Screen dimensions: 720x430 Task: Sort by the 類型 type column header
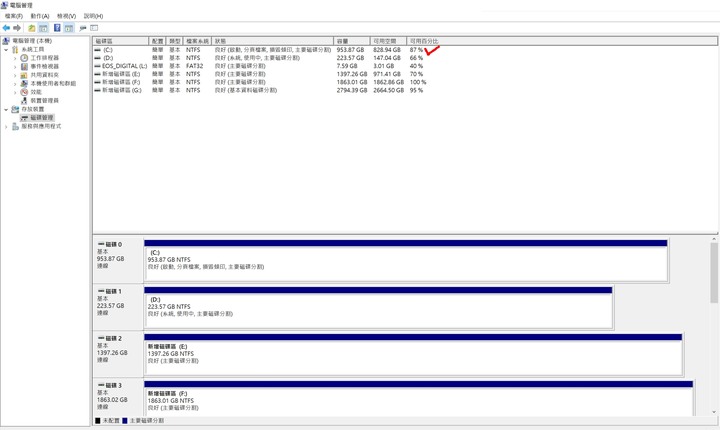click(x=174, y=41)
